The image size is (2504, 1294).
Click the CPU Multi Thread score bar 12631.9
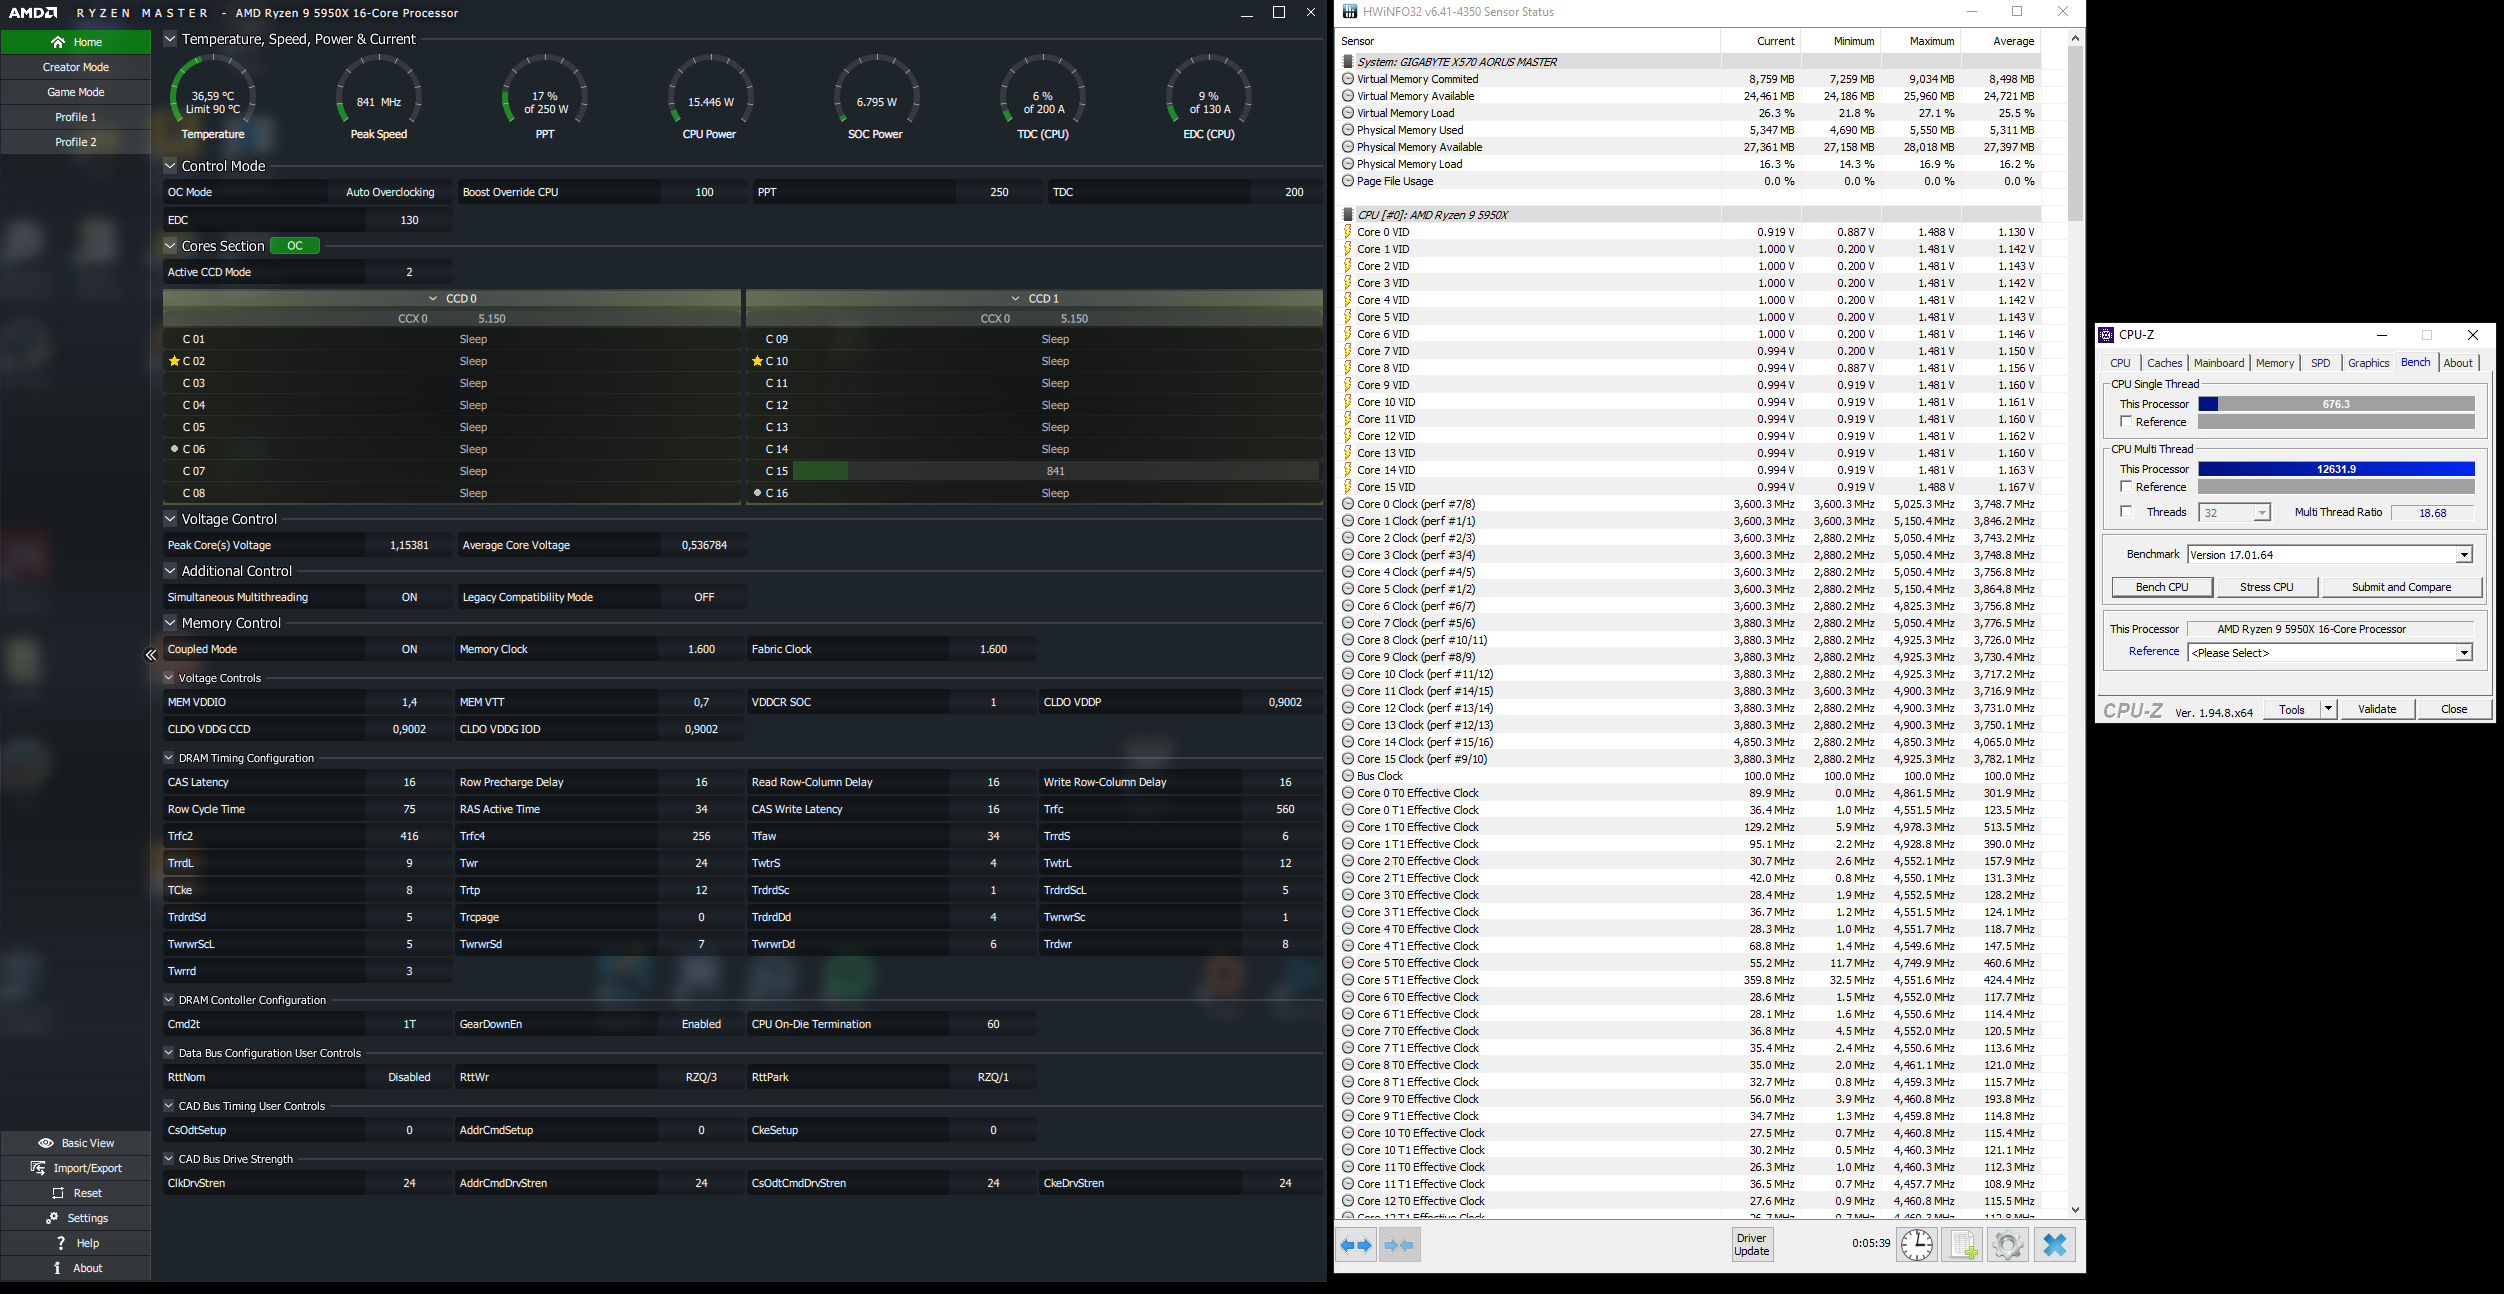(x=2336, y=469)
